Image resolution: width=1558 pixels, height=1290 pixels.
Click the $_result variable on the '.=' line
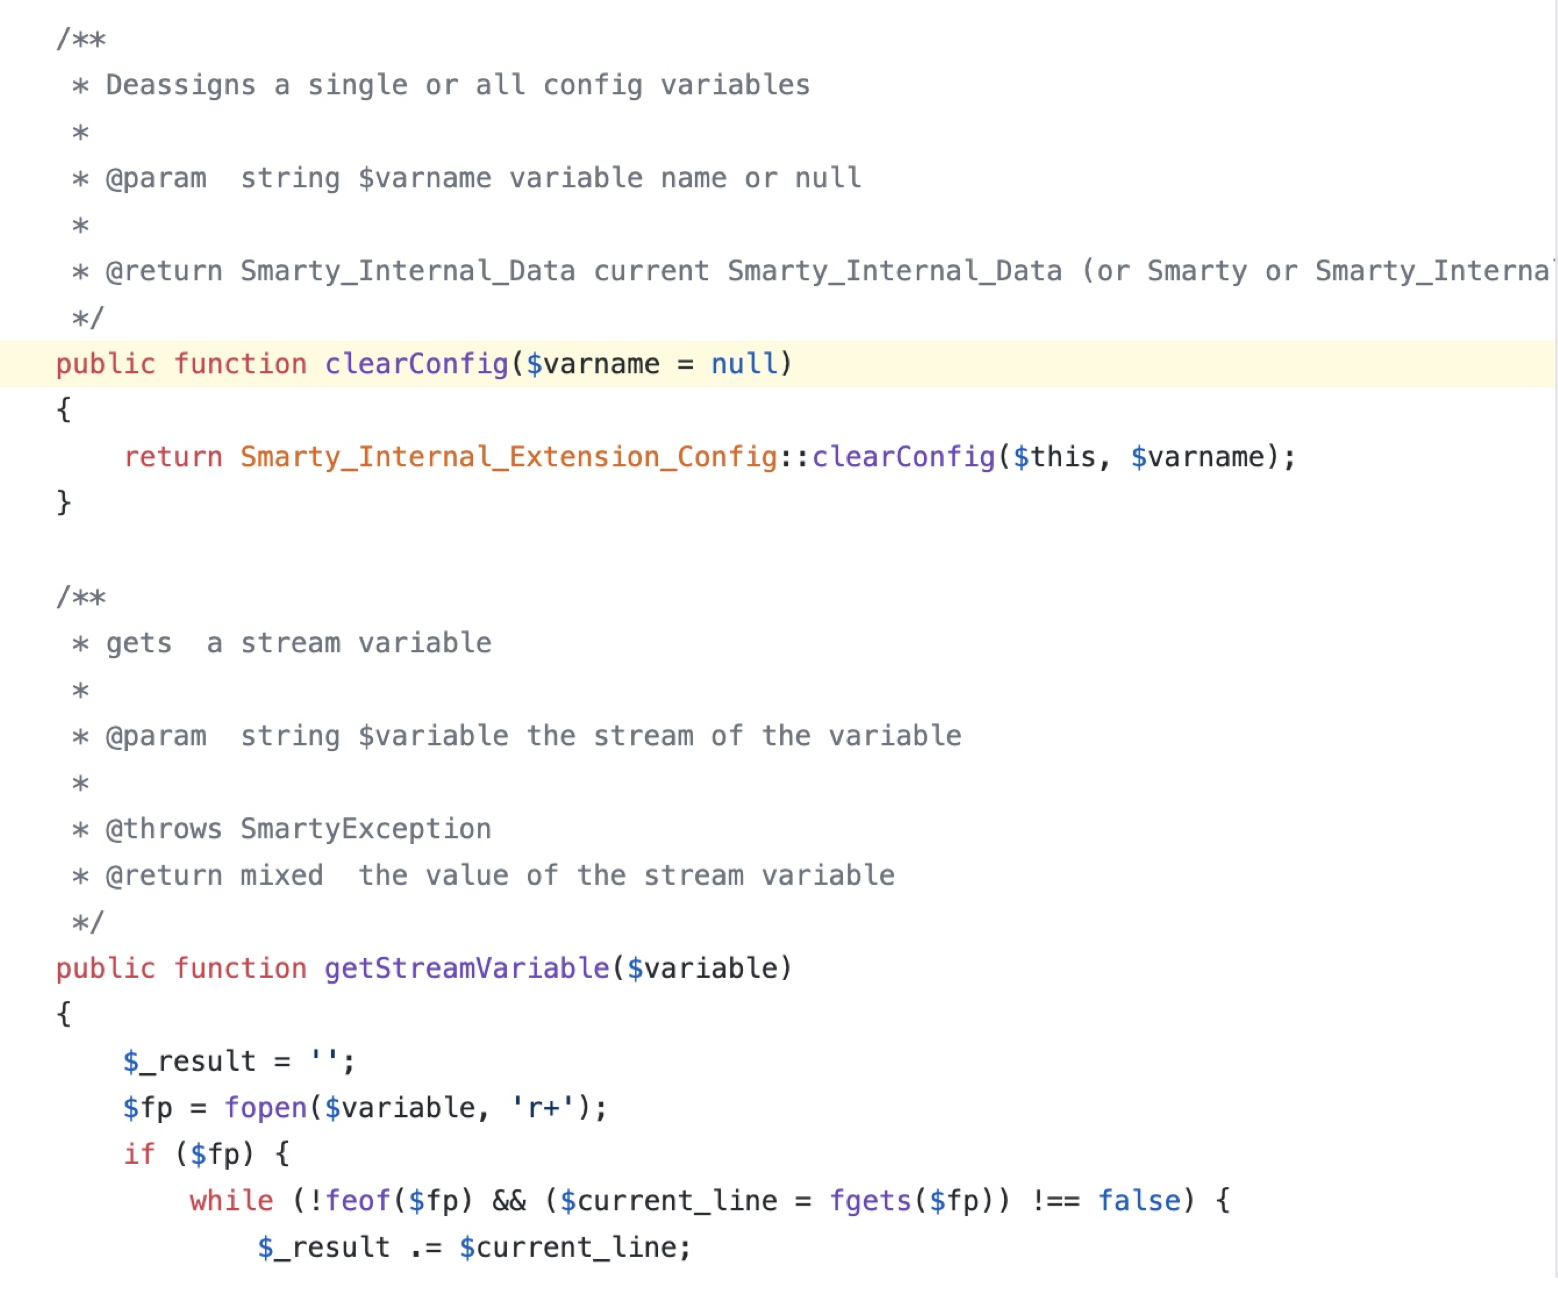tap(323, 1248)
